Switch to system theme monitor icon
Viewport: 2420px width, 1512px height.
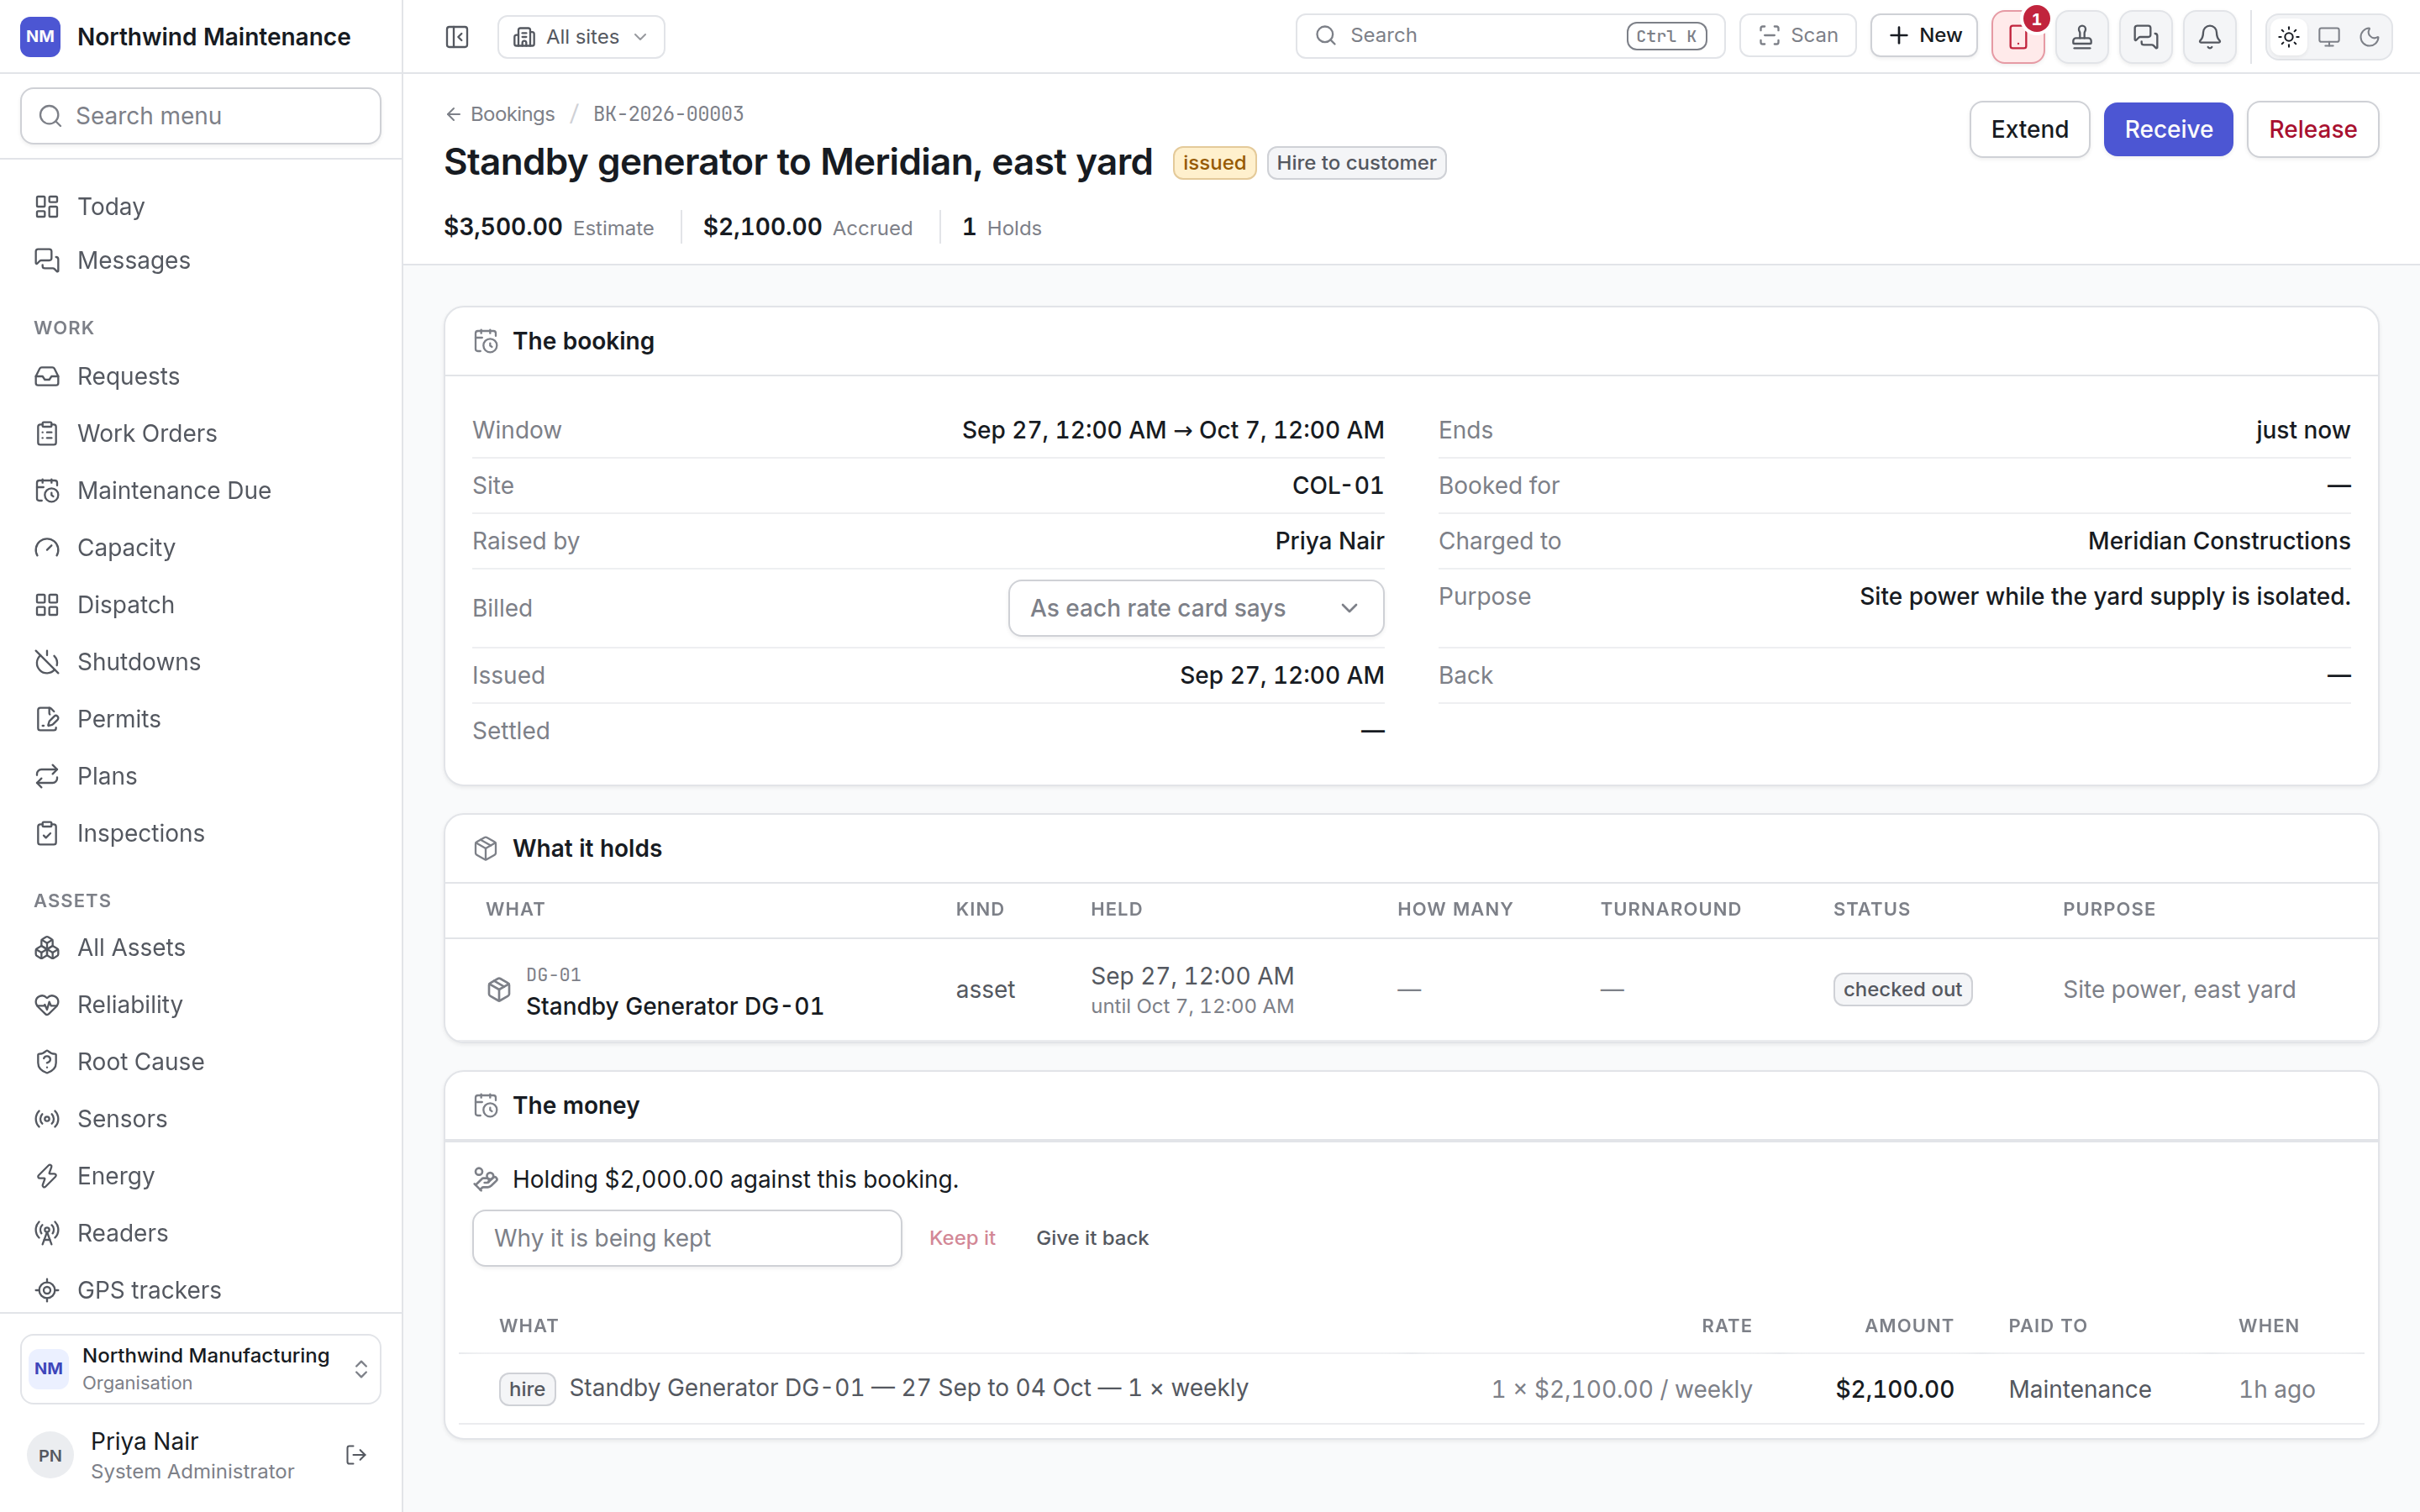[2329, 37]
